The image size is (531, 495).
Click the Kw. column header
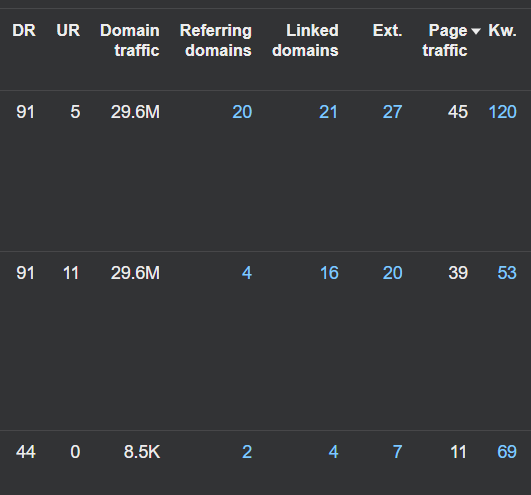pos(503,31)
